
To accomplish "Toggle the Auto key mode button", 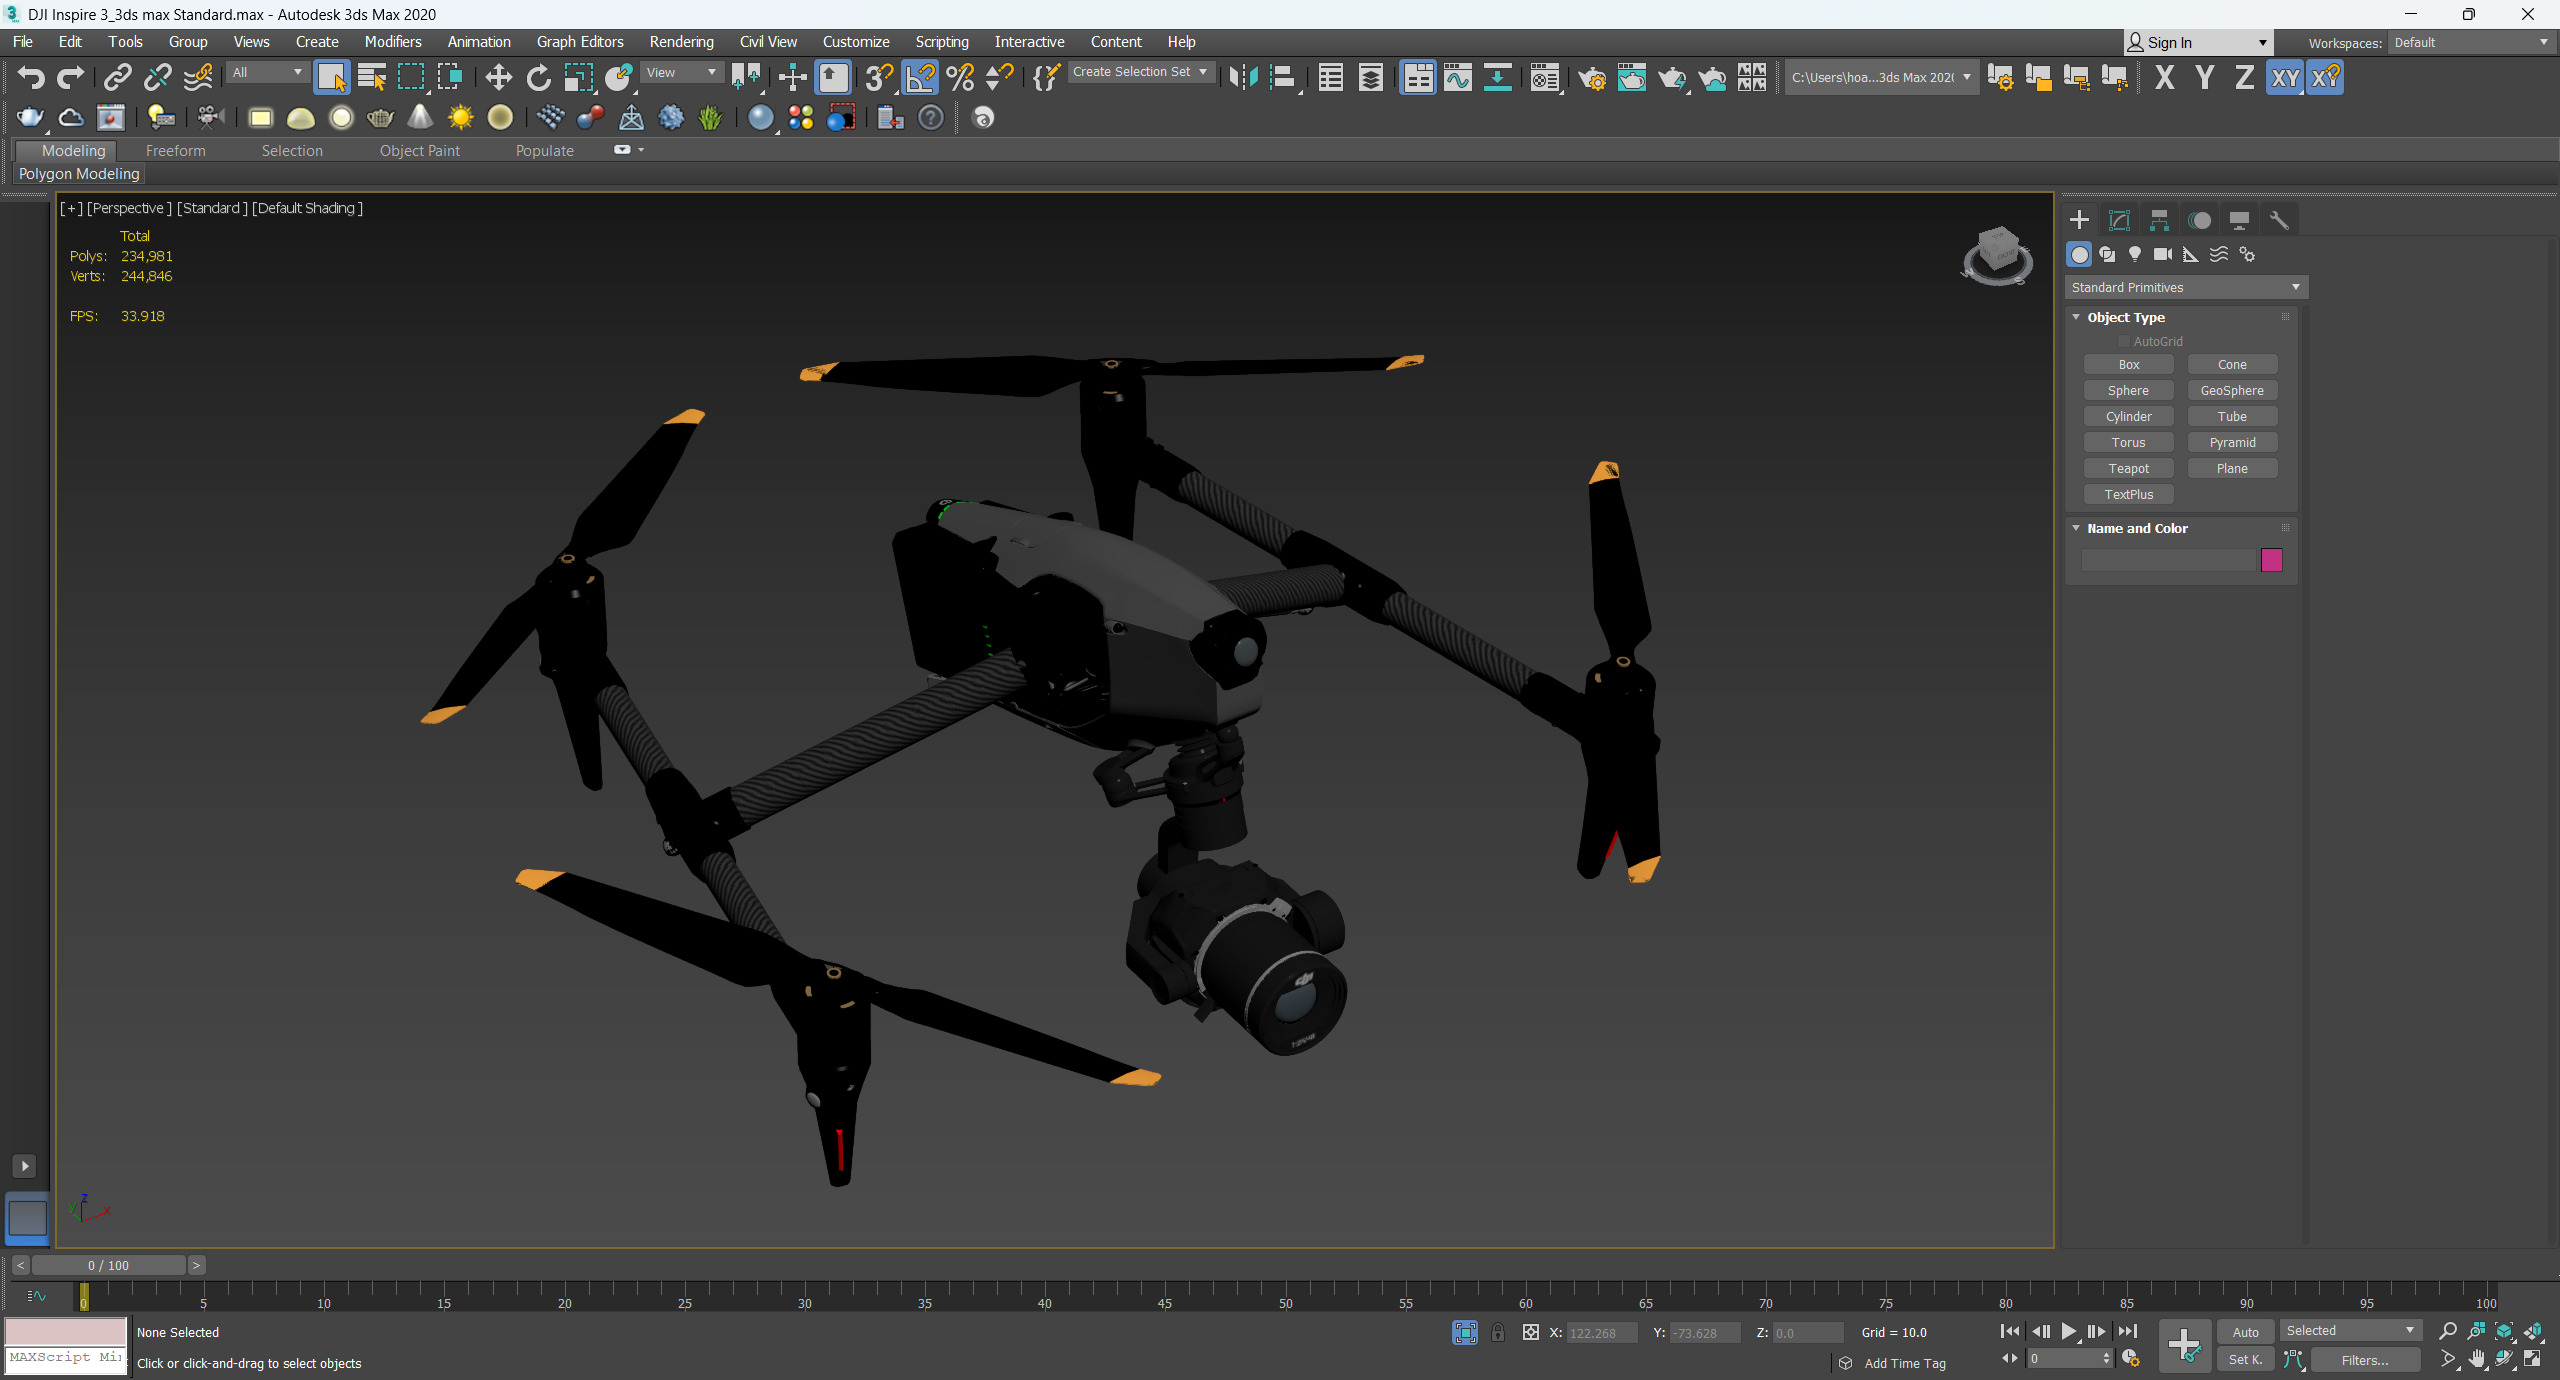I will (2245, 1332).
